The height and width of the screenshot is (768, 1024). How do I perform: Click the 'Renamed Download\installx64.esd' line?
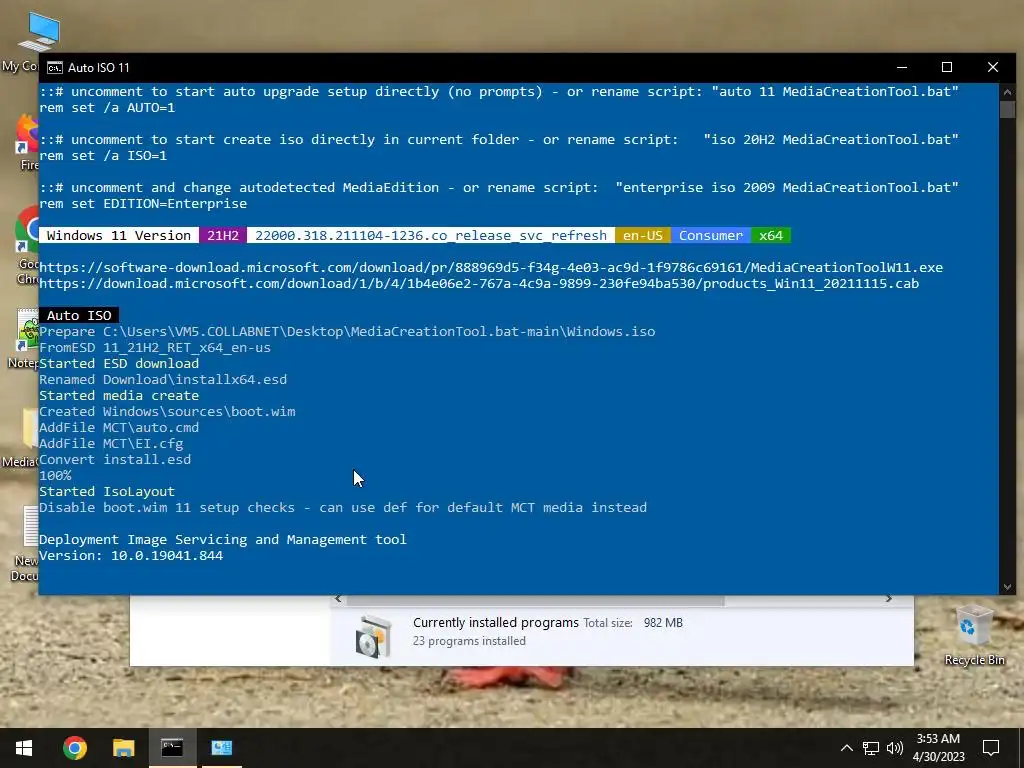point(163,379)
